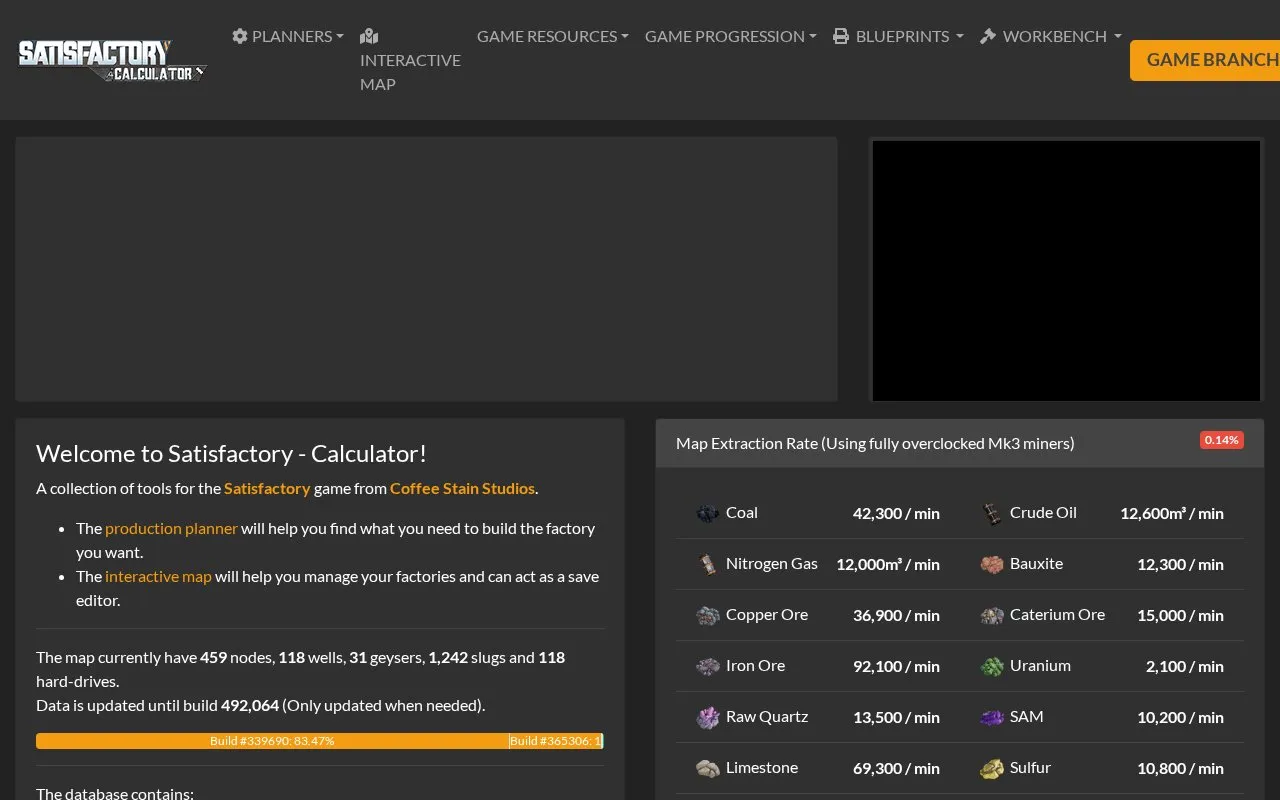Viewport: 1280px width, 800px height.
Task: Click the Build #365306 progress bar segment
Action: click(x=555, y=741)
